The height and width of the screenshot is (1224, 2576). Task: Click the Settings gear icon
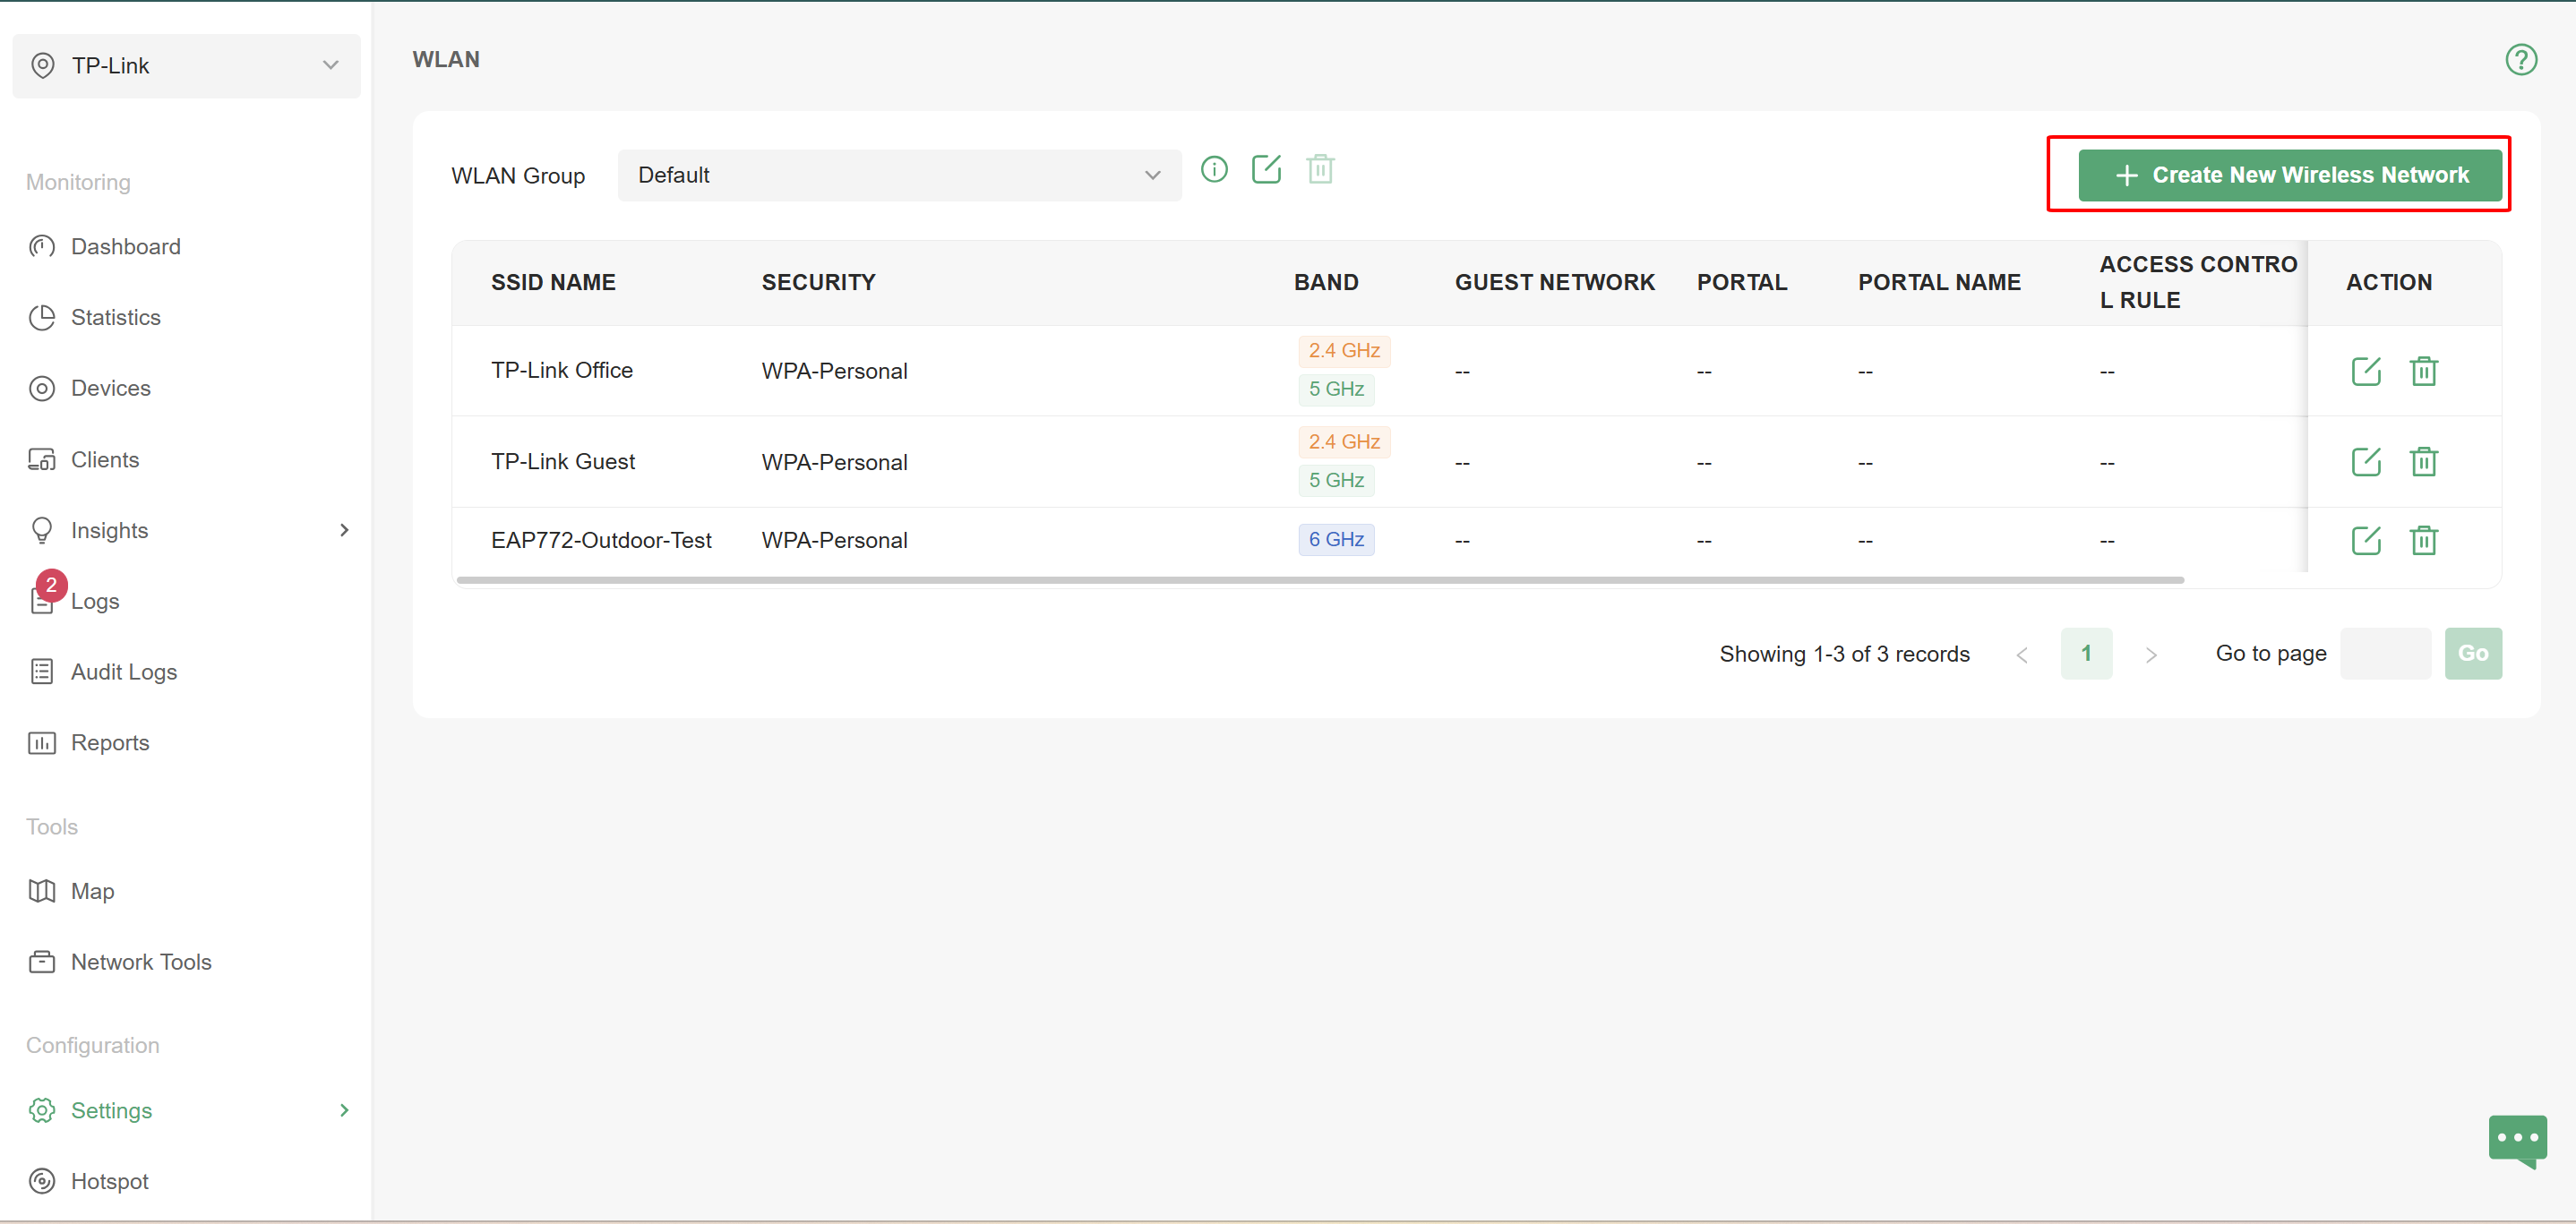(42, 1110)
